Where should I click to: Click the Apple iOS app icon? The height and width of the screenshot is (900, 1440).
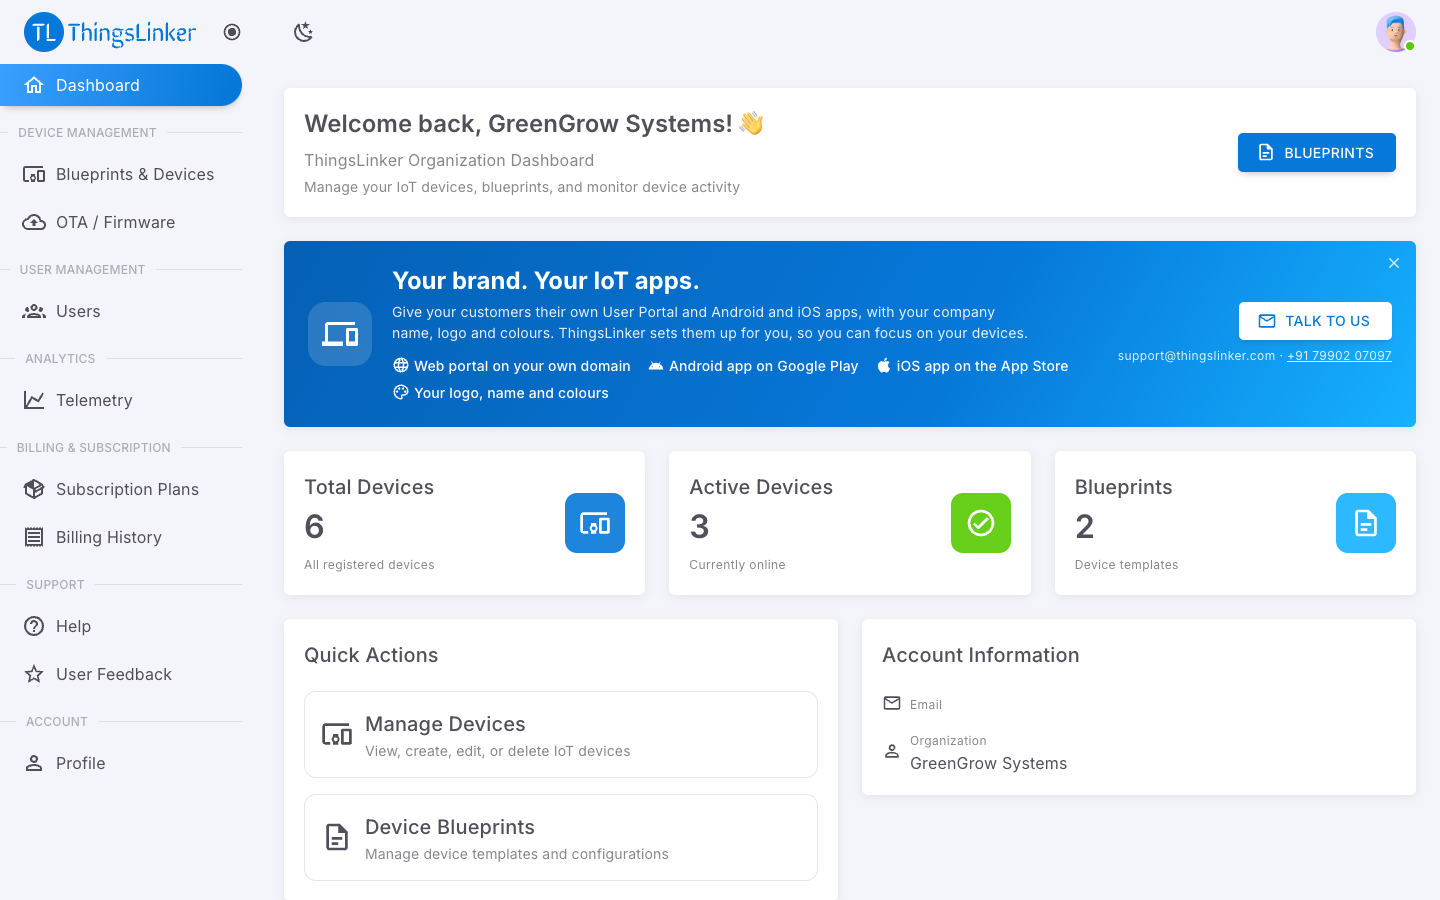click(884, 365)
